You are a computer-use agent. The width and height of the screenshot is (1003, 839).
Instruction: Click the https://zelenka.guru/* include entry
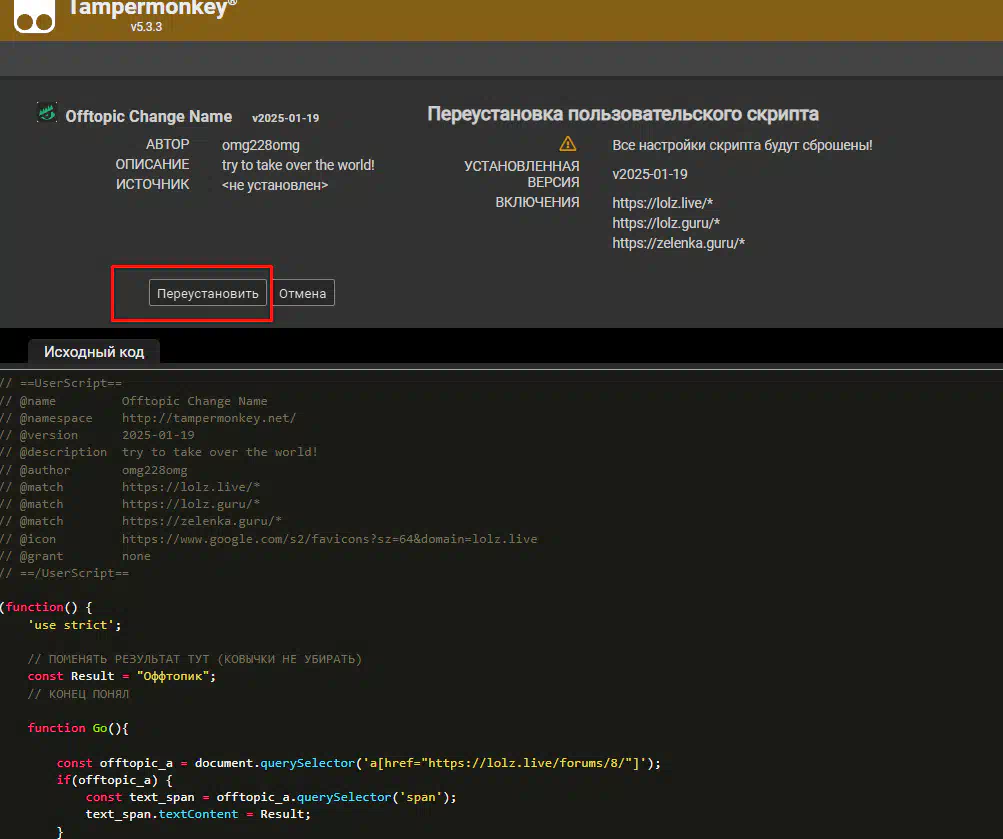pyautogui.click(x=678, y=243)
